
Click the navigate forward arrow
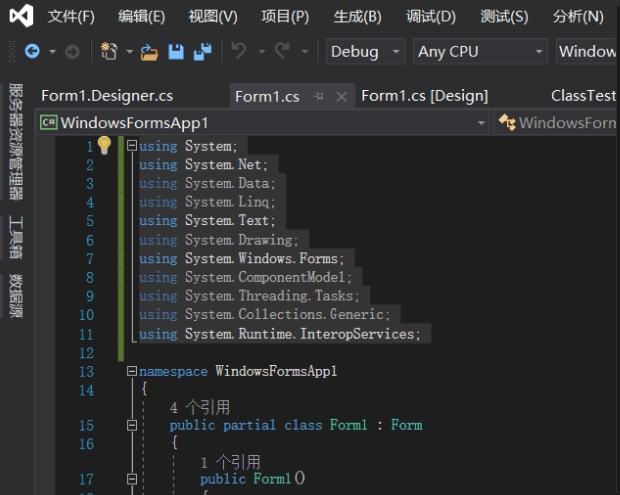click(x=72, y=51)
